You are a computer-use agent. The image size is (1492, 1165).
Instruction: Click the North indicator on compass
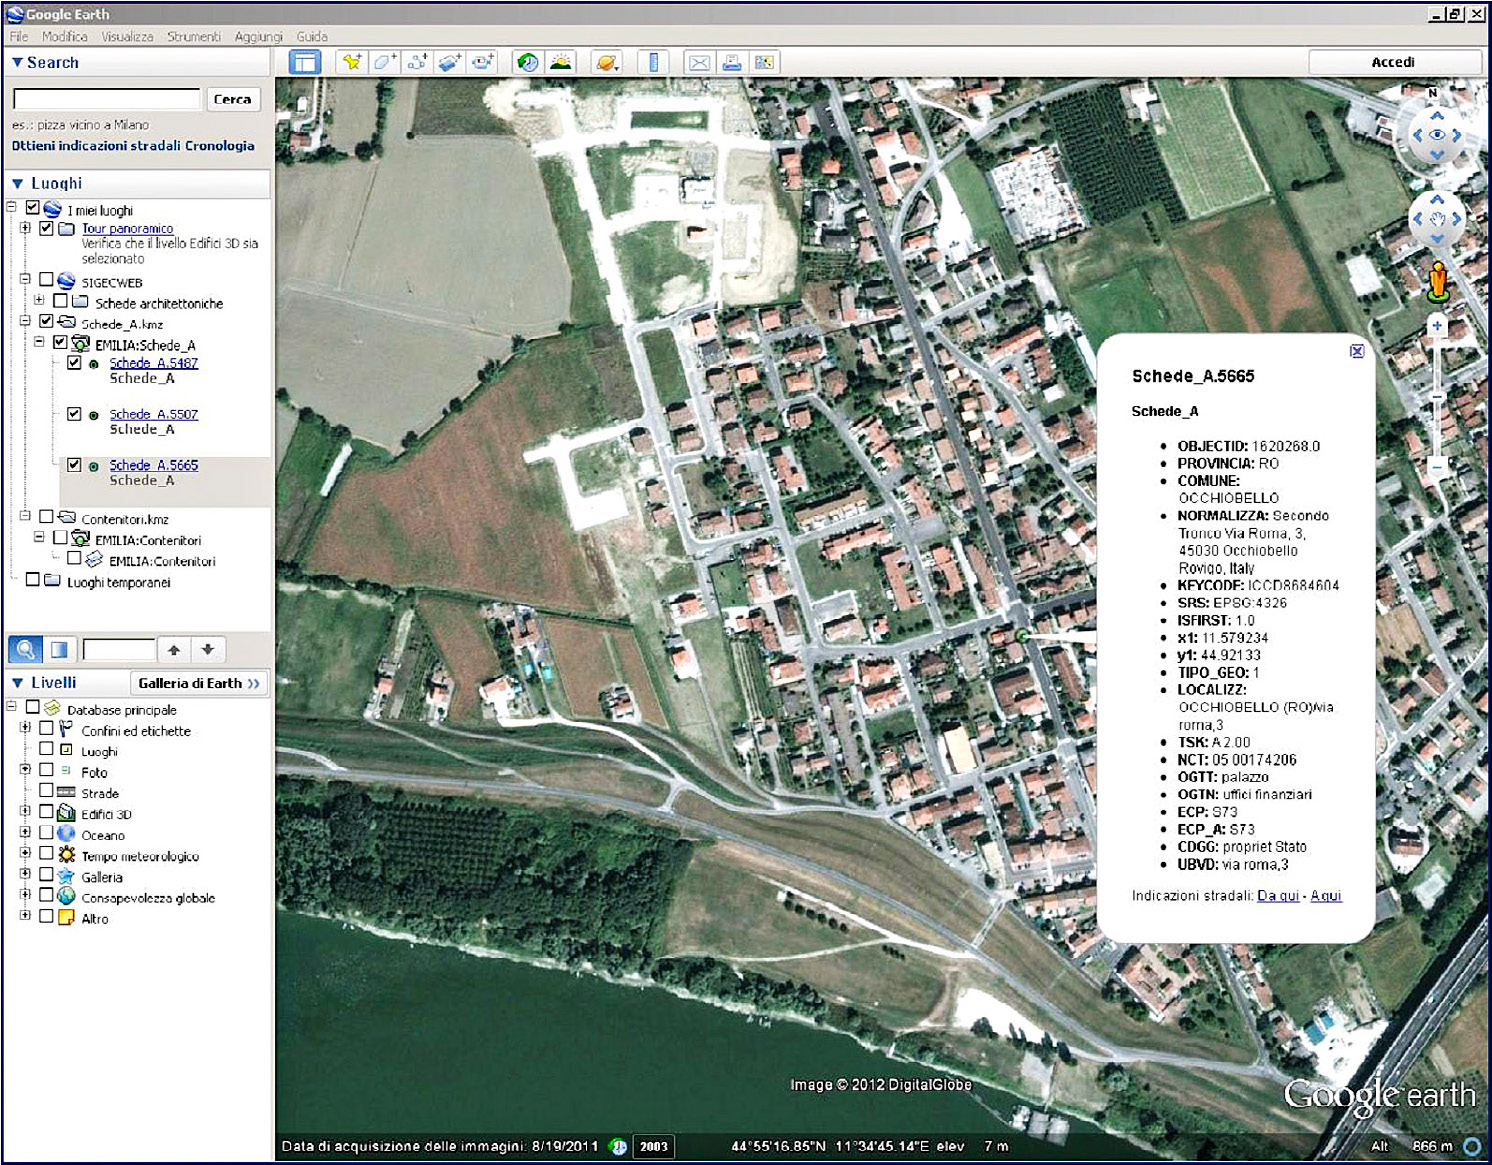[x=1432, y=93]
